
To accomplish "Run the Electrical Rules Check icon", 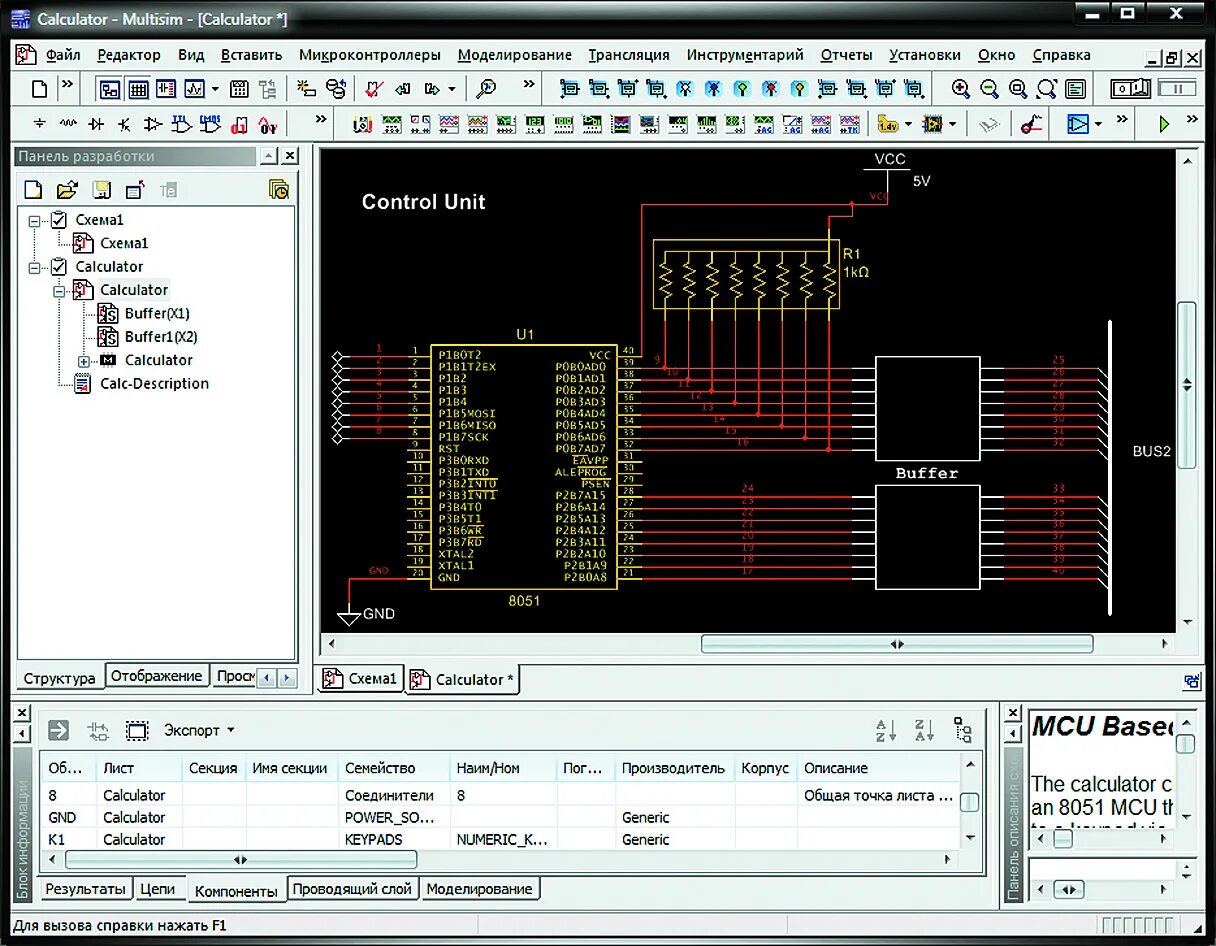I will (x=374, y=89).
